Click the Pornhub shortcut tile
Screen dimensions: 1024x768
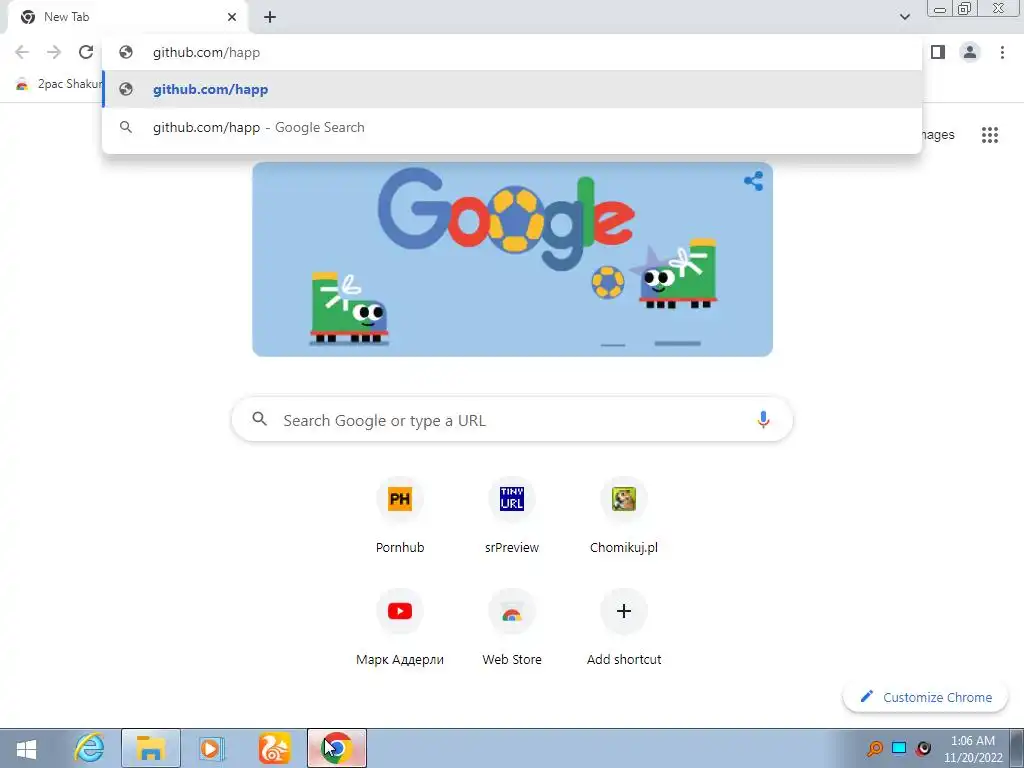[400, 516]
